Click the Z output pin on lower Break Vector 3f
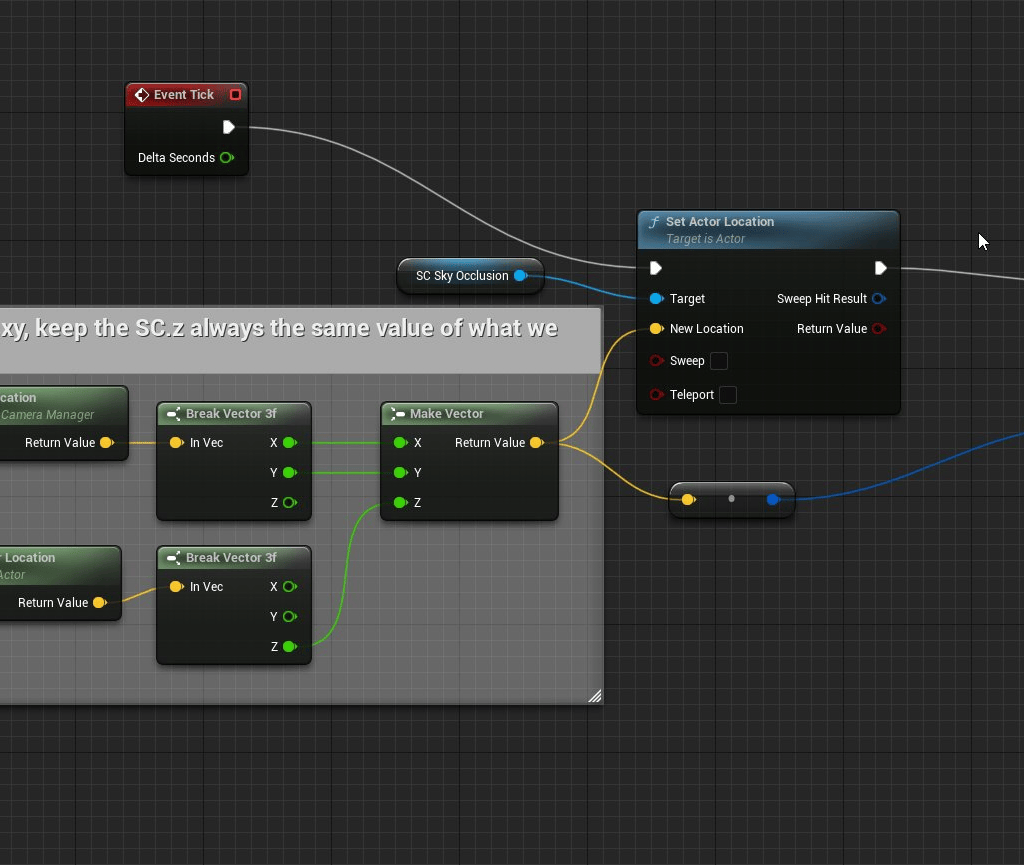The width and height of the screenshot is (1024, 865). (289, 646)
